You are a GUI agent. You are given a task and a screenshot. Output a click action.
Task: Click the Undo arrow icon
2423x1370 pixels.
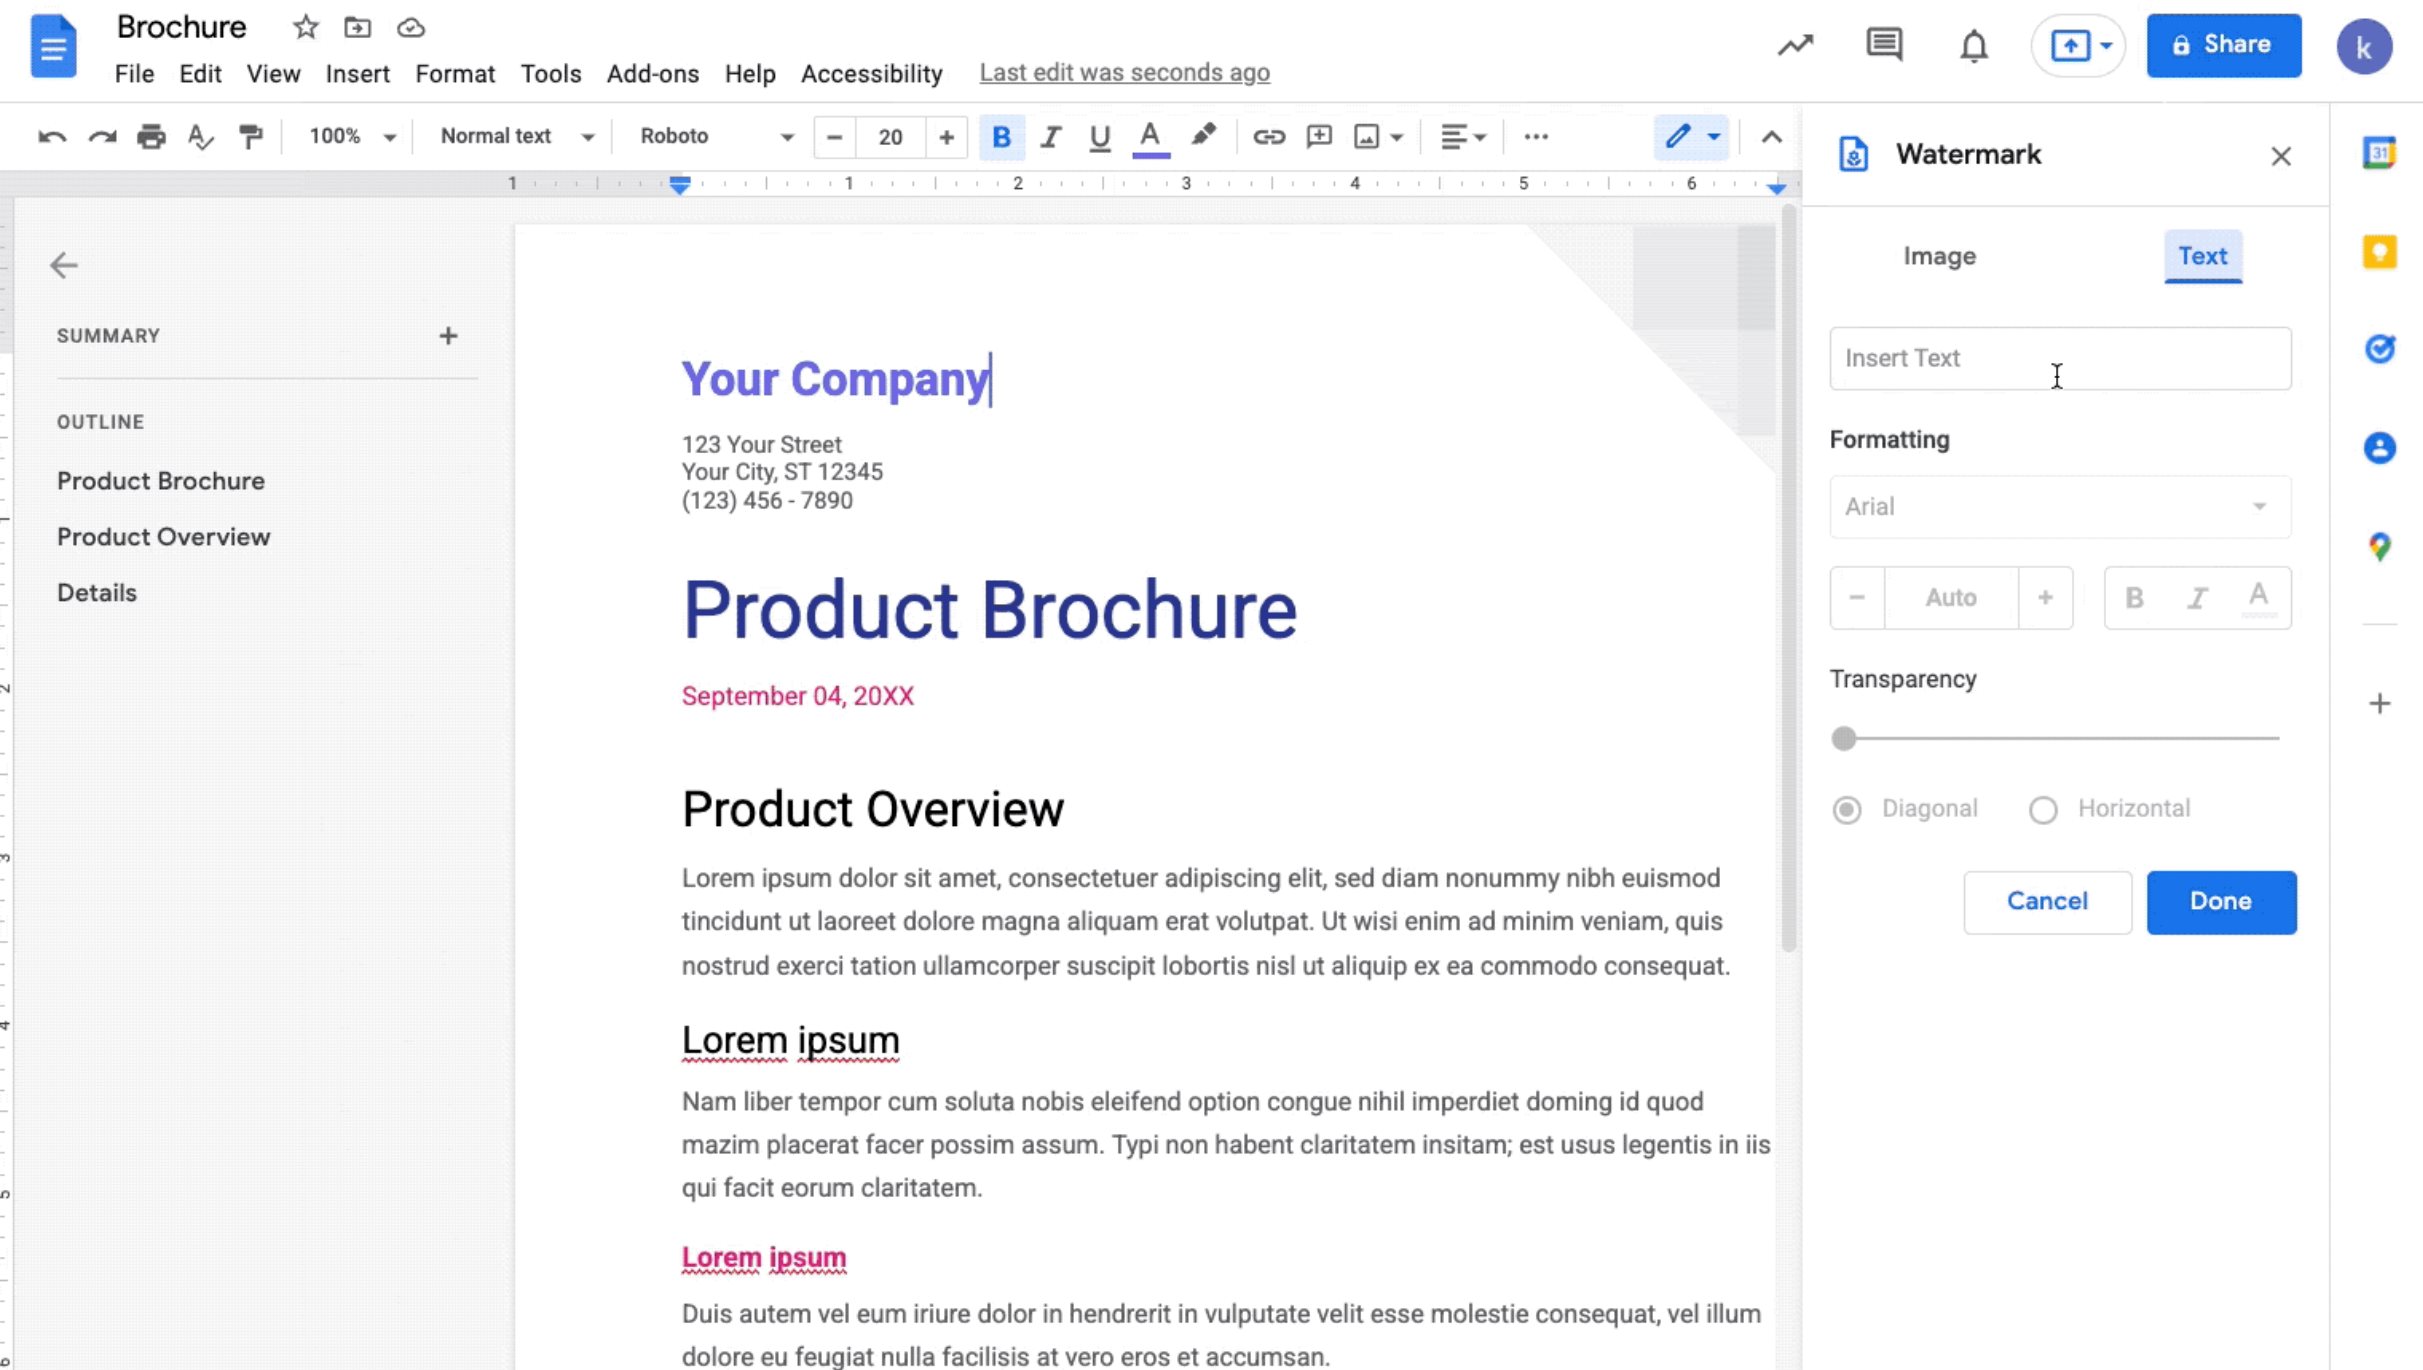[52, 136]
